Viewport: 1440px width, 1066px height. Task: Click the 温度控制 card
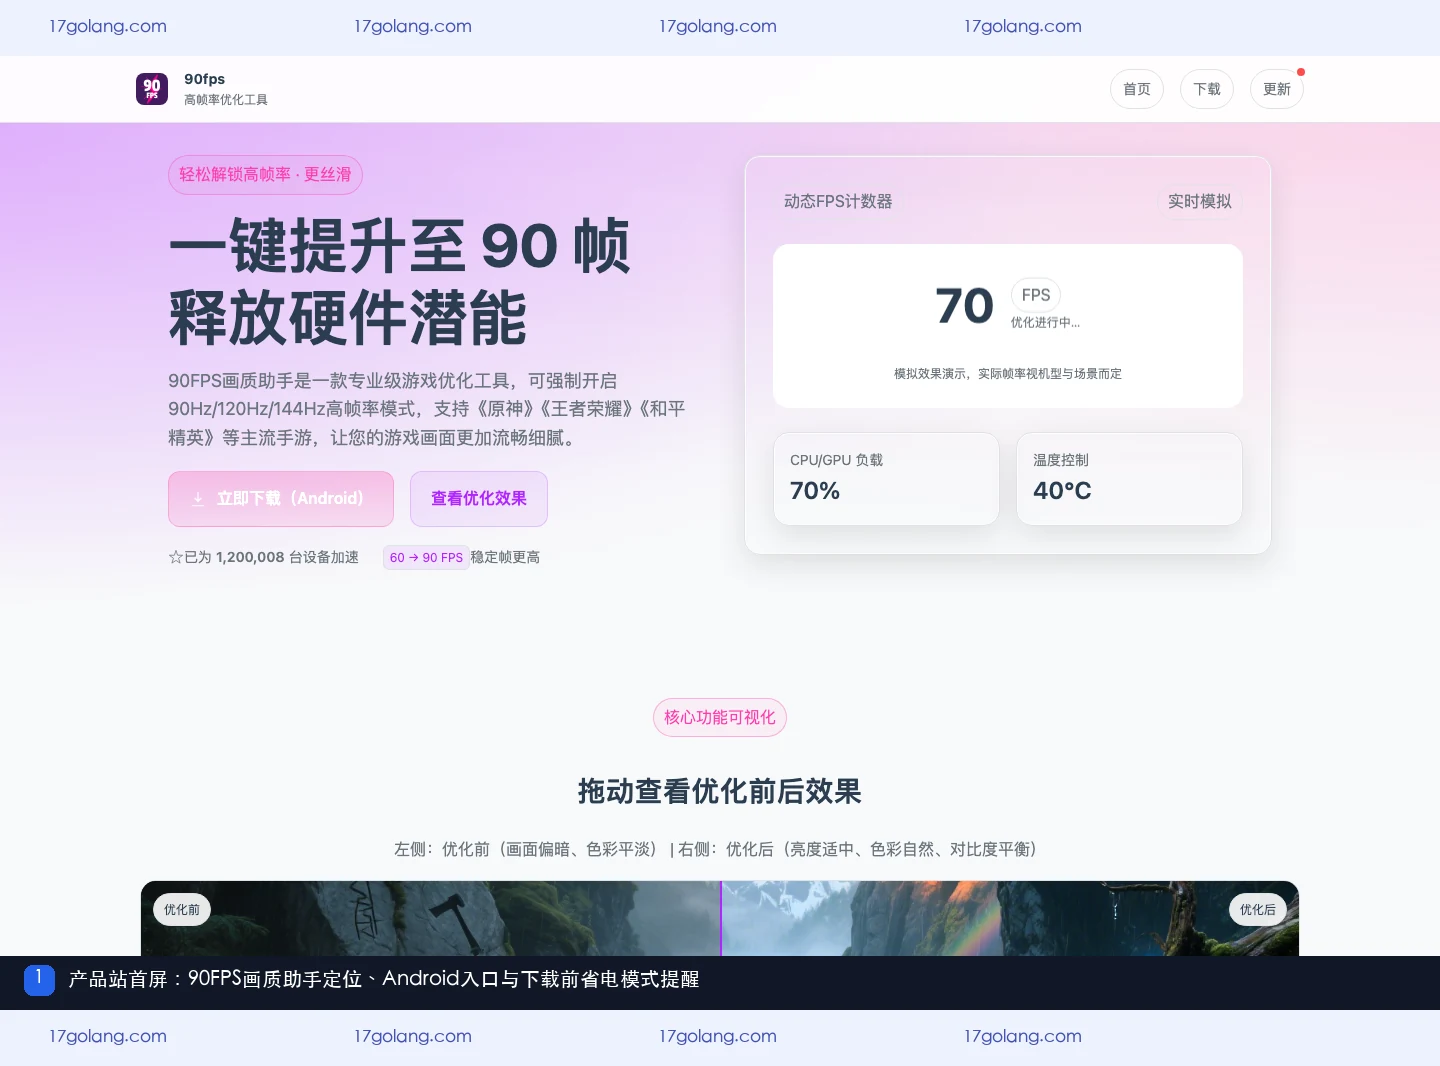1129,479
